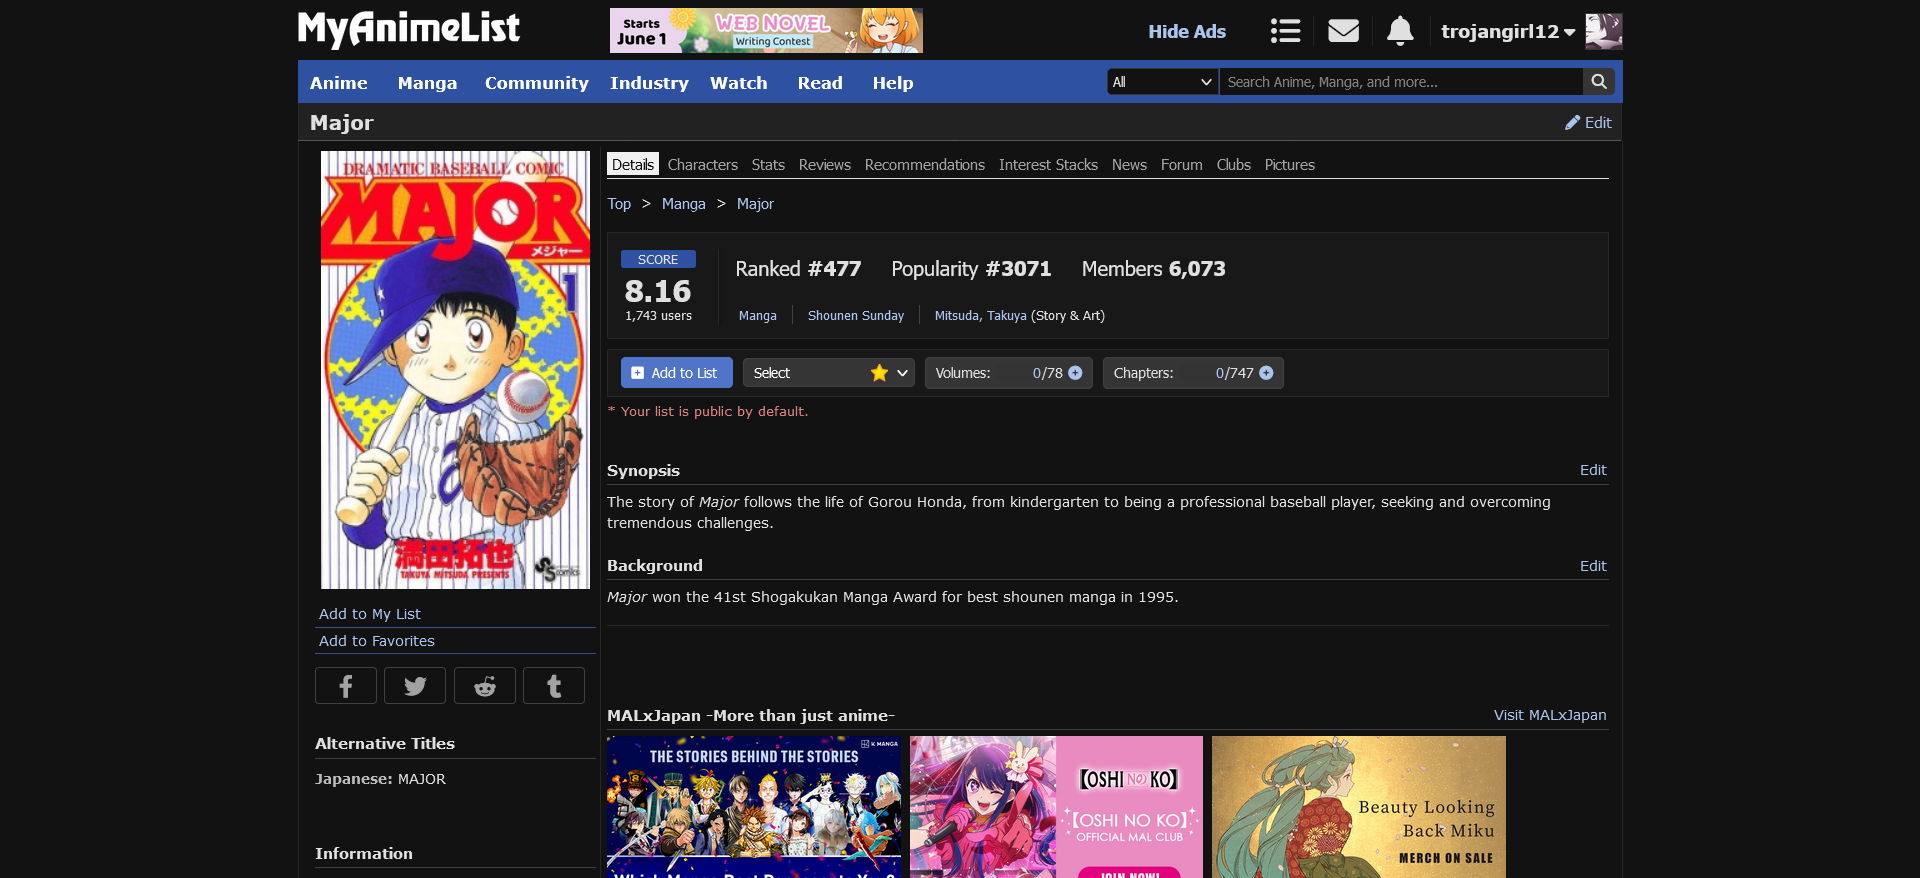Screen dimensions: 1920x878
Task: Click Add to Favorites link
Action: tap(377, 641)
